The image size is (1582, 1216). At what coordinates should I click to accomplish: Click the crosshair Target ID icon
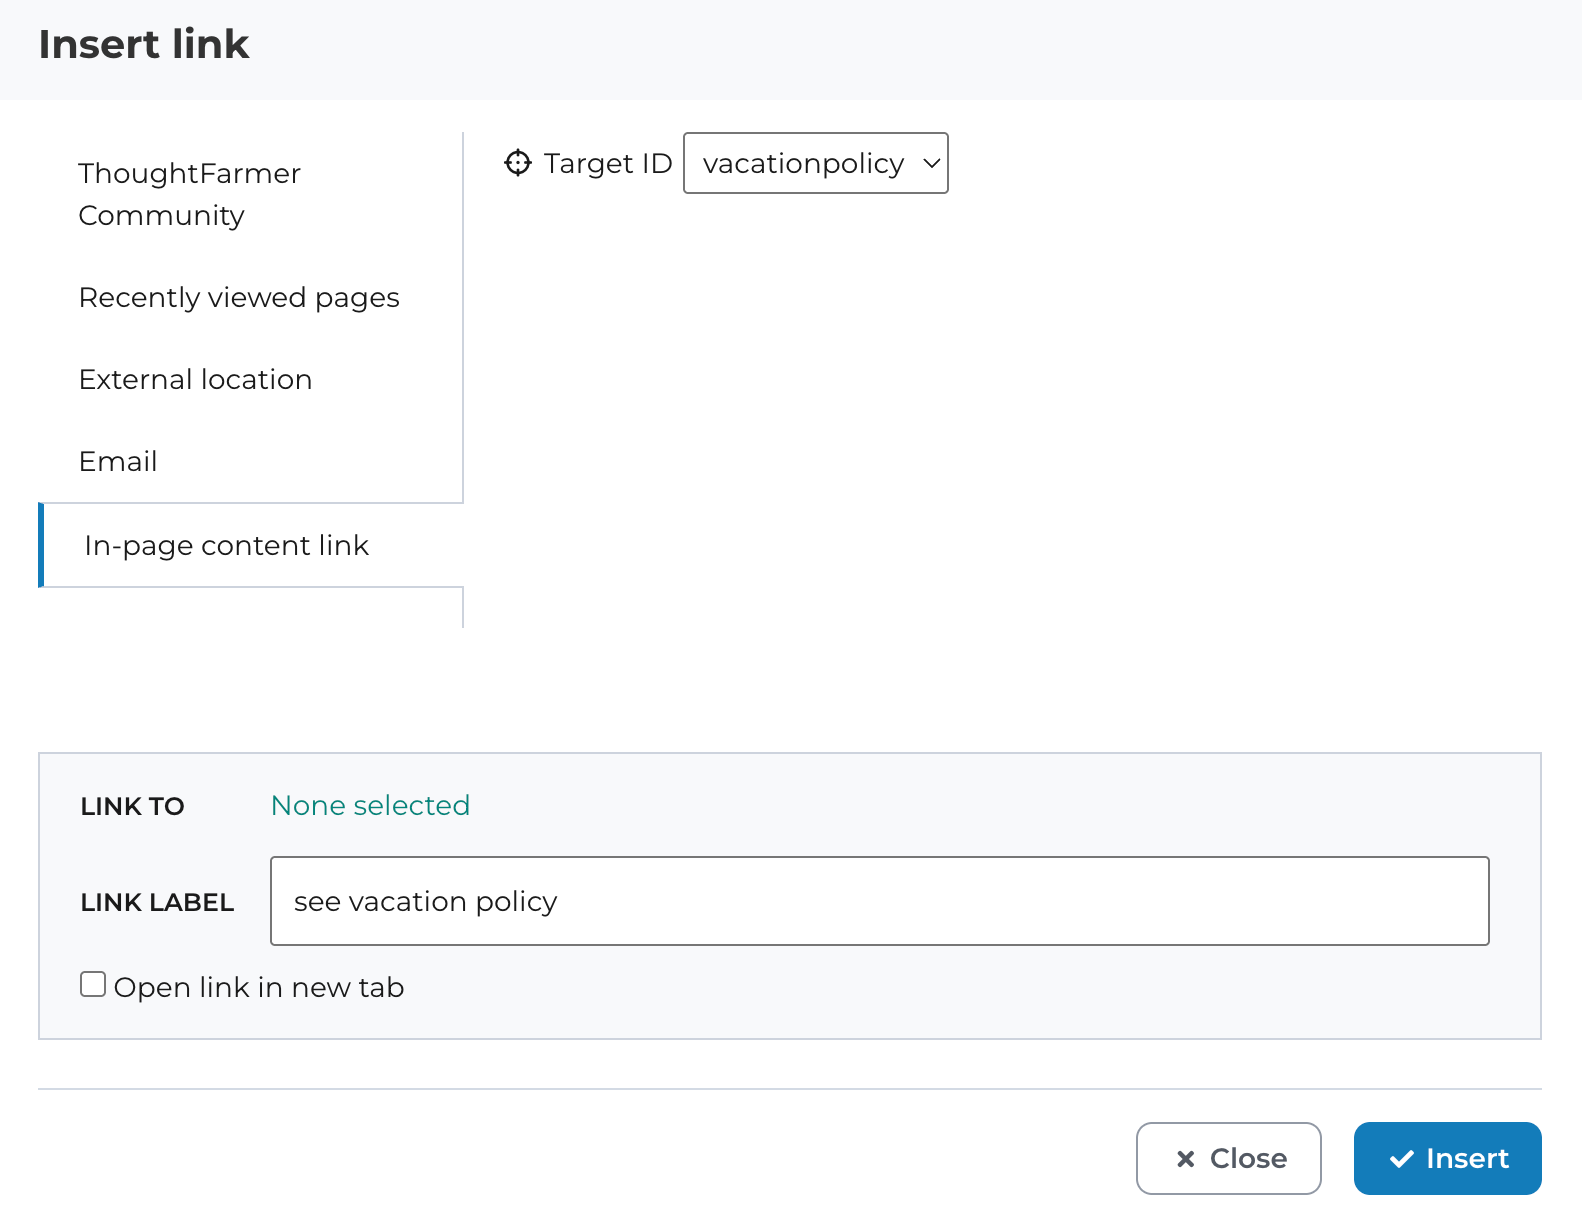[x=517, y=163]
